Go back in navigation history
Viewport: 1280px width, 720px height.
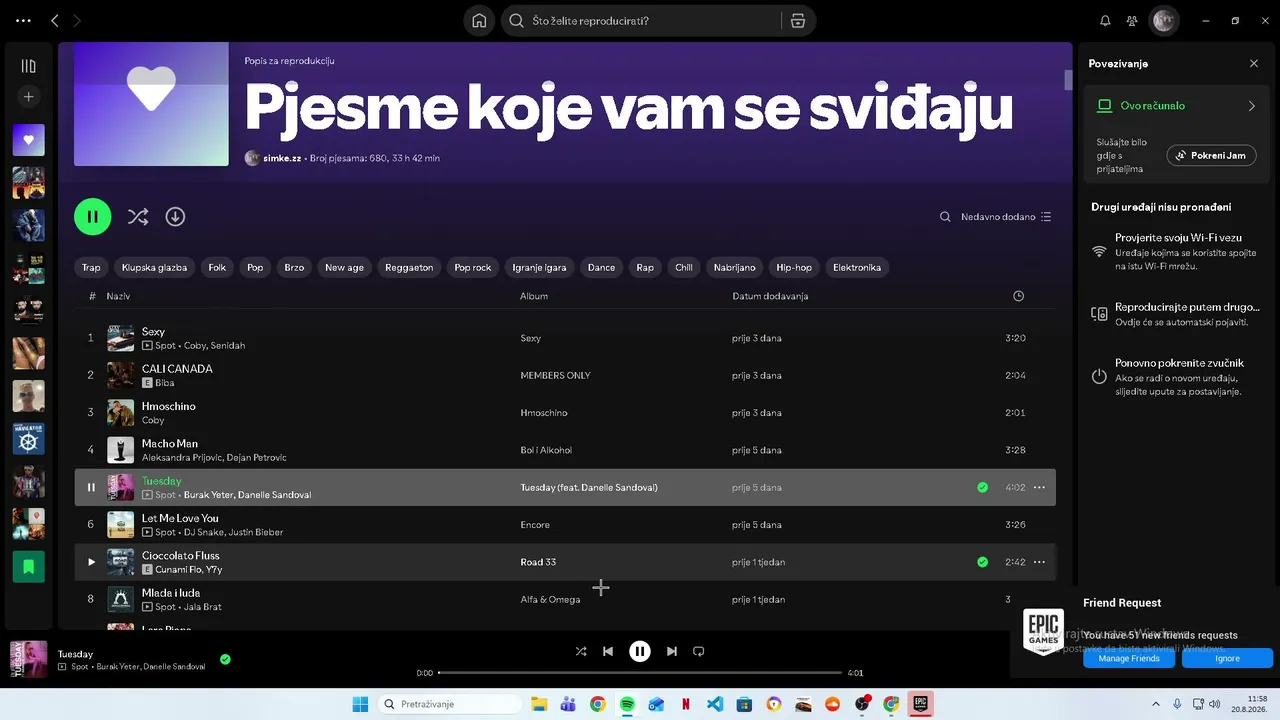click(55, 21)
